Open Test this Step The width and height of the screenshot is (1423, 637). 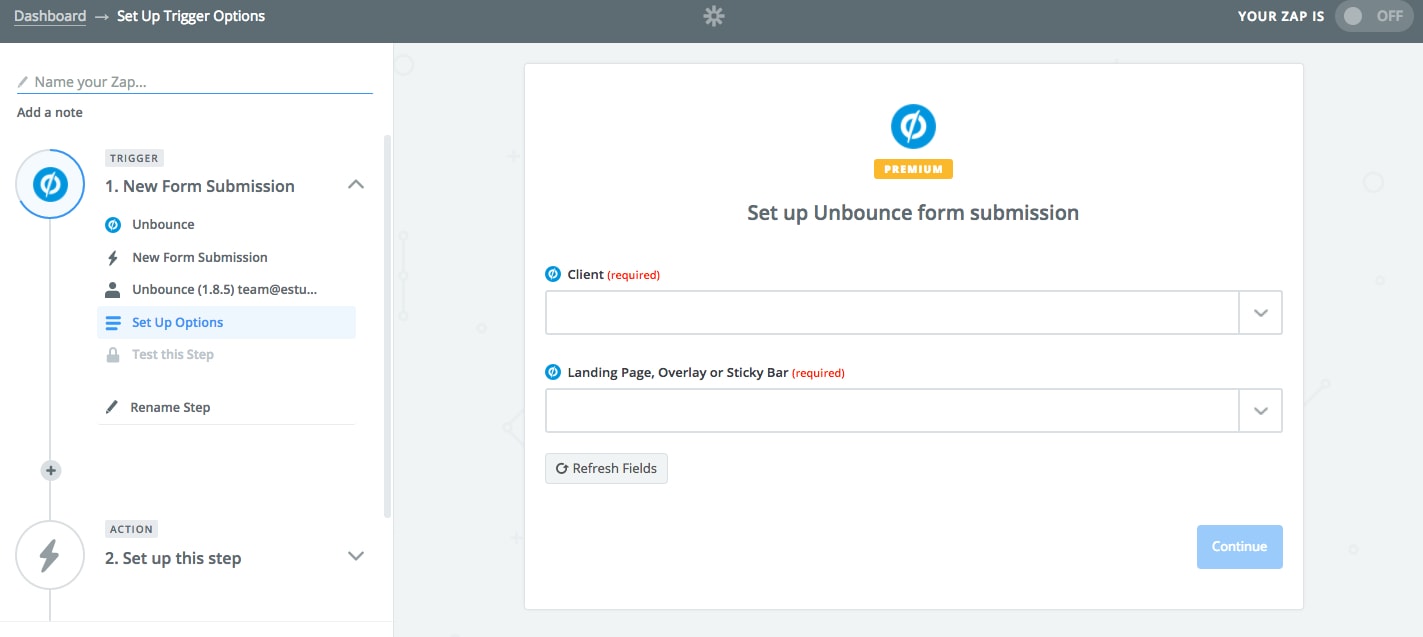[173, 354]
